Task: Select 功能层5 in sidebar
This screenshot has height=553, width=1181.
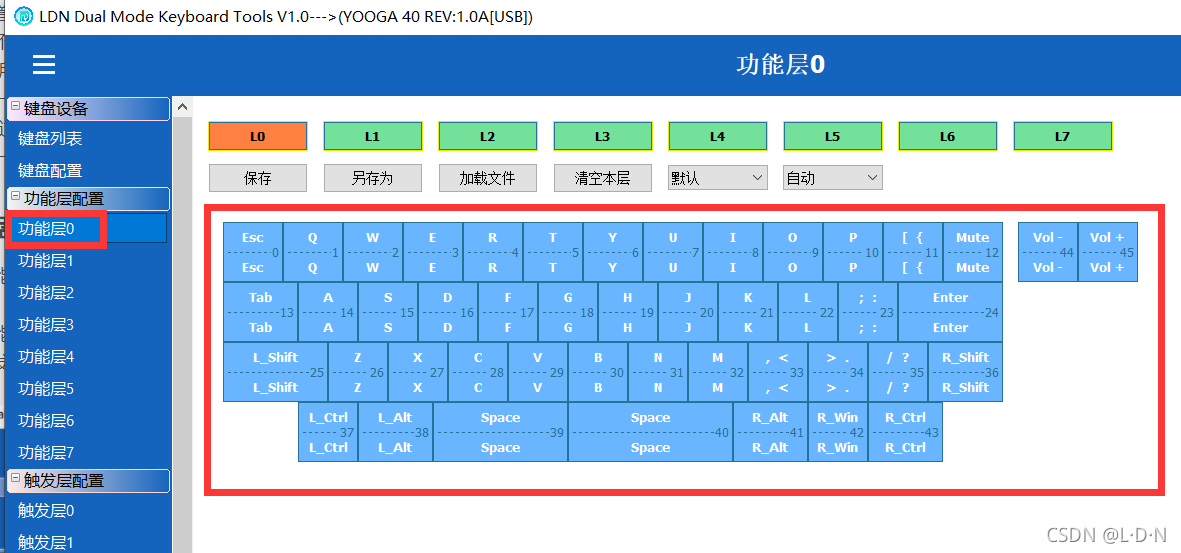Action: coord(46,389)
